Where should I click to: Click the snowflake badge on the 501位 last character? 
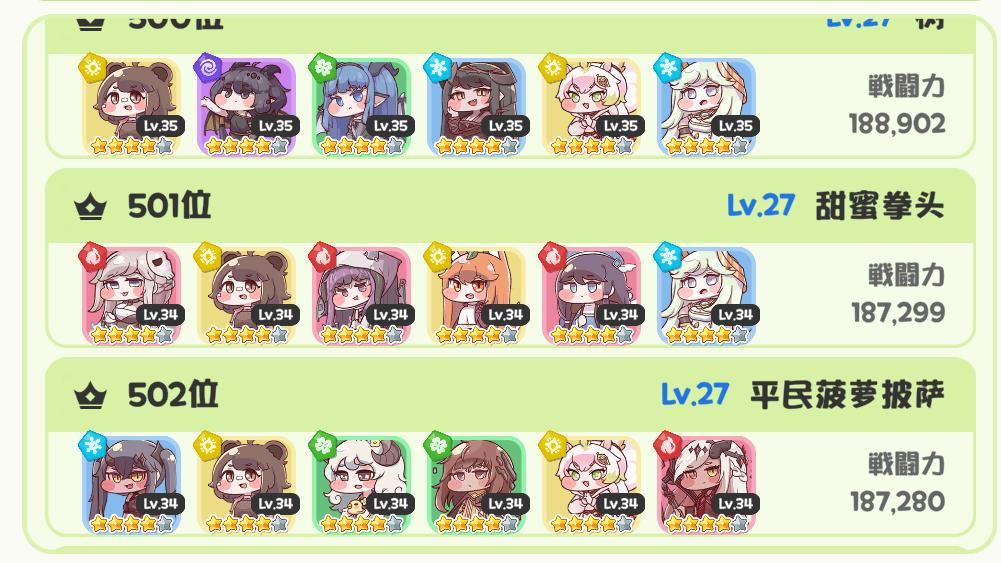(668, 255)
